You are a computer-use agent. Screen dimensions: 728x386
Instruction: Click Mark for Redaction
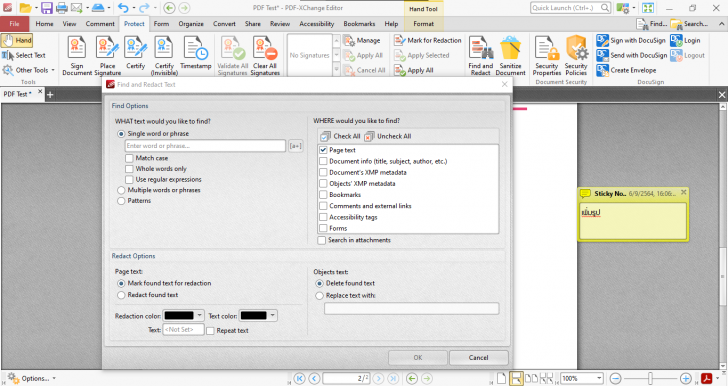[x=428, y=40]
